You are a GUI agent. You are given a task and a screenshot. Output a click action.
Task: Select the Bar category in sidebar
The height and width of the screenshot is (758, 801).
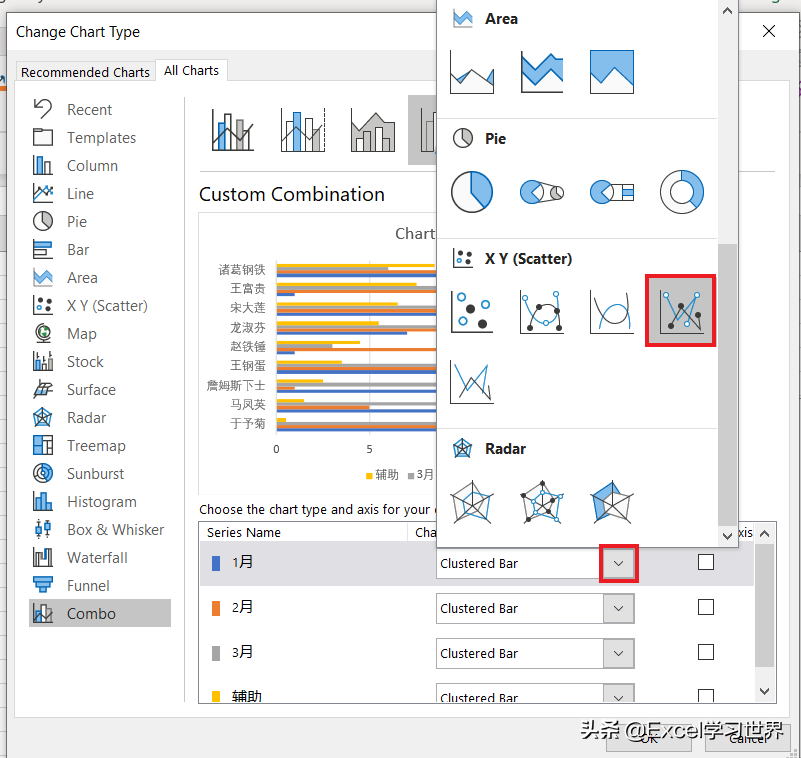(78, 250)
